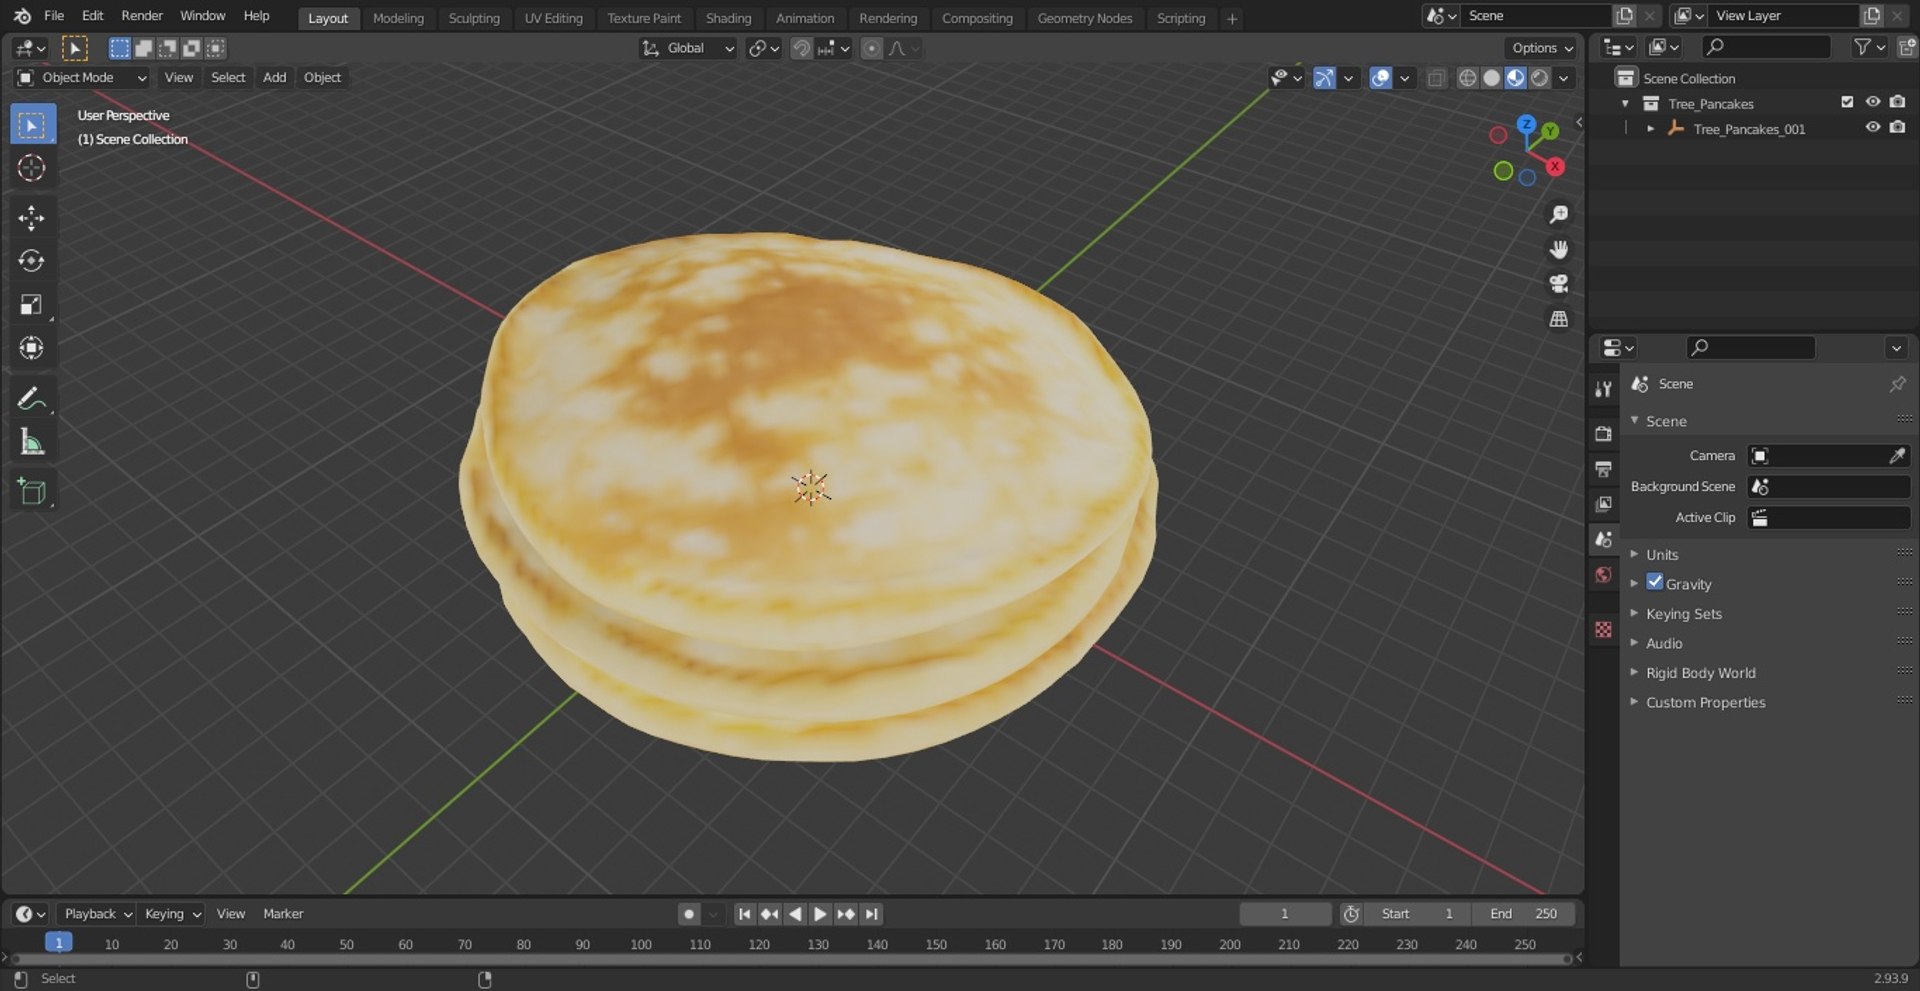Toggle pin on Scene properties
Viewport: 1920px width, 991px height.
1897,384
